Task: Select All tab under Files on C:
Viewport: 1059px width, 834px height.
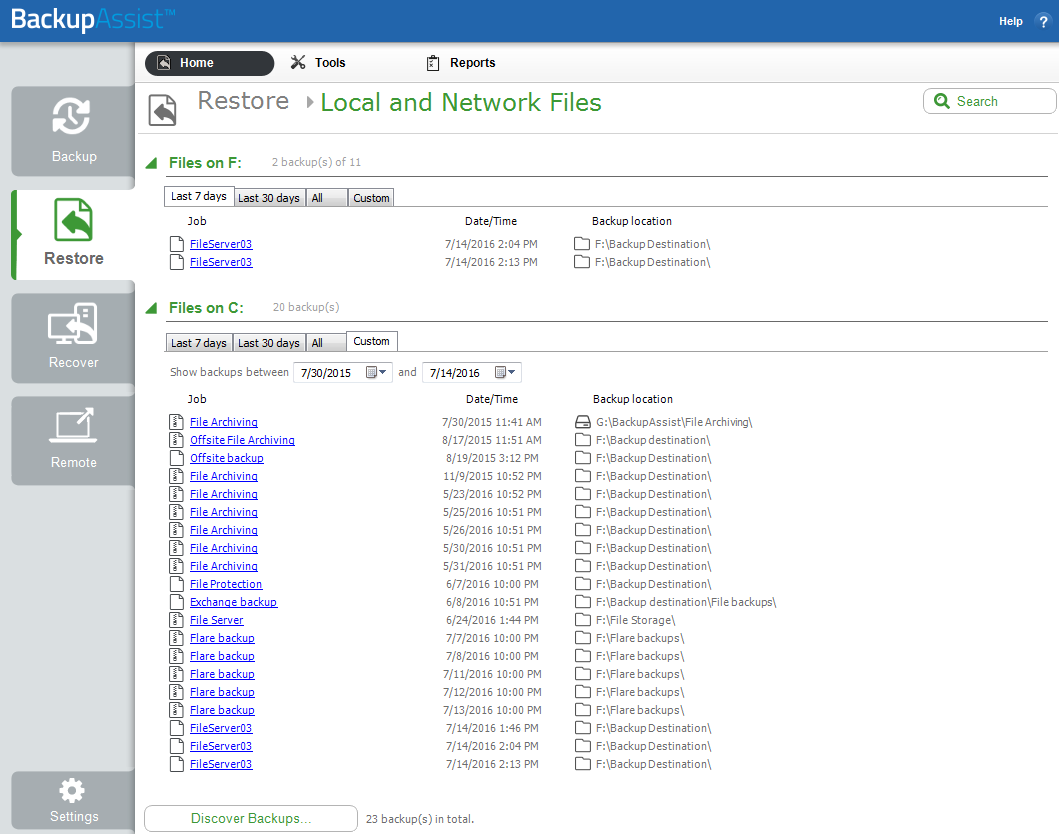Action: [x=326, y=343]
